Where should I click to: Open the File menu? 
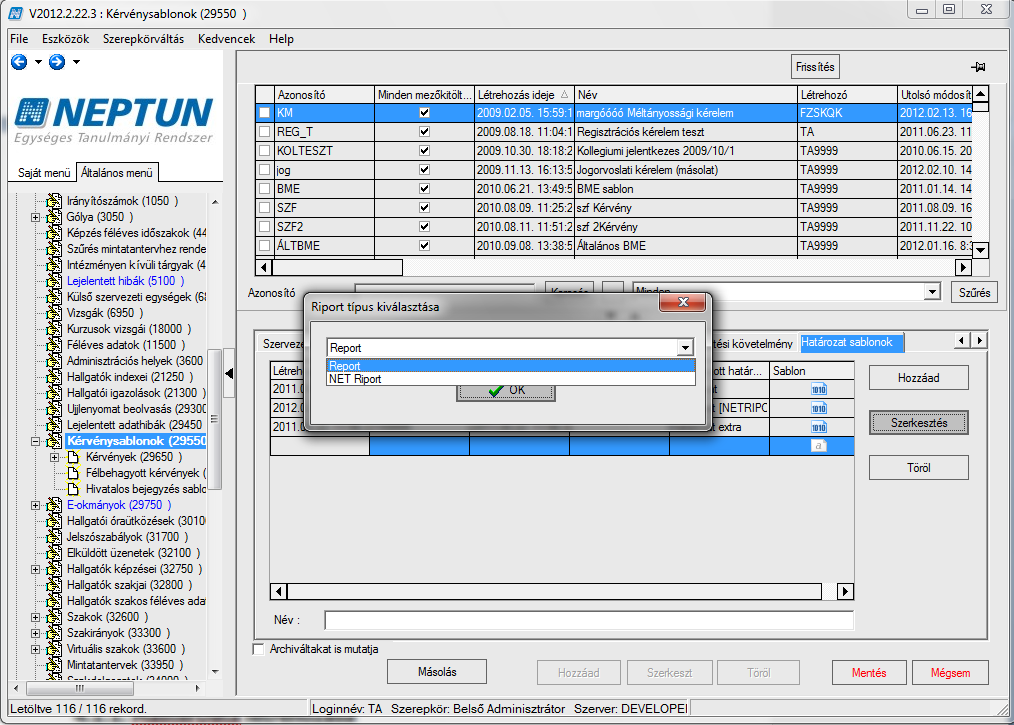(x=19, y=39)
